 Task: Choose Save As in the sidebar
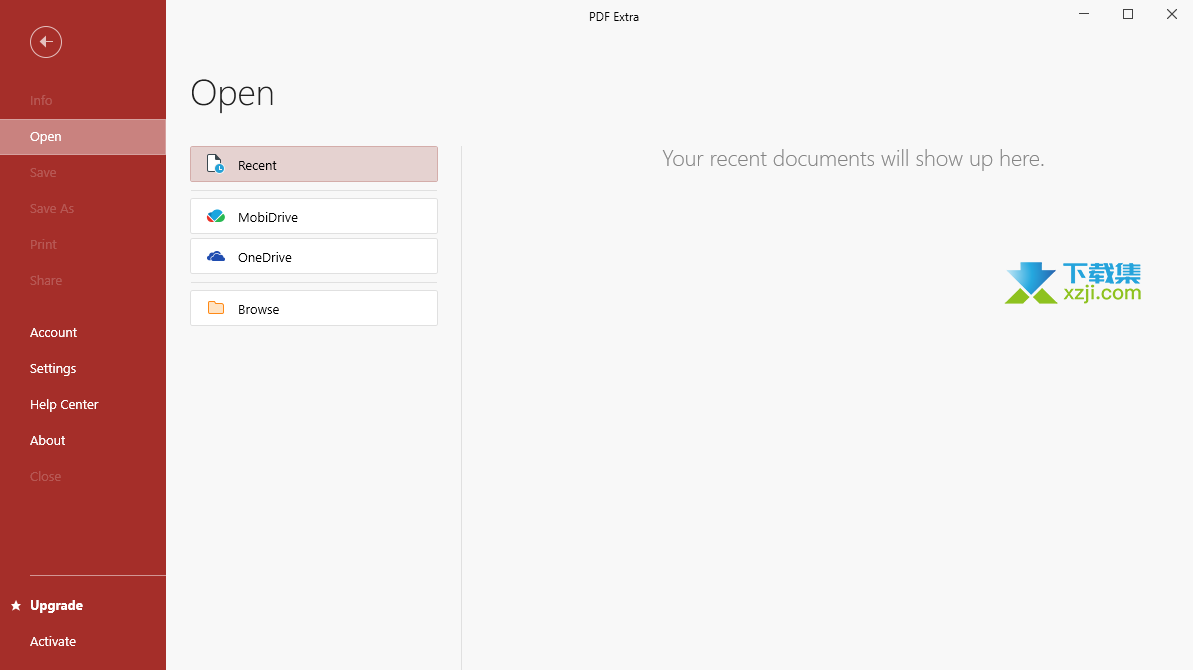click(x=83, y=208)
